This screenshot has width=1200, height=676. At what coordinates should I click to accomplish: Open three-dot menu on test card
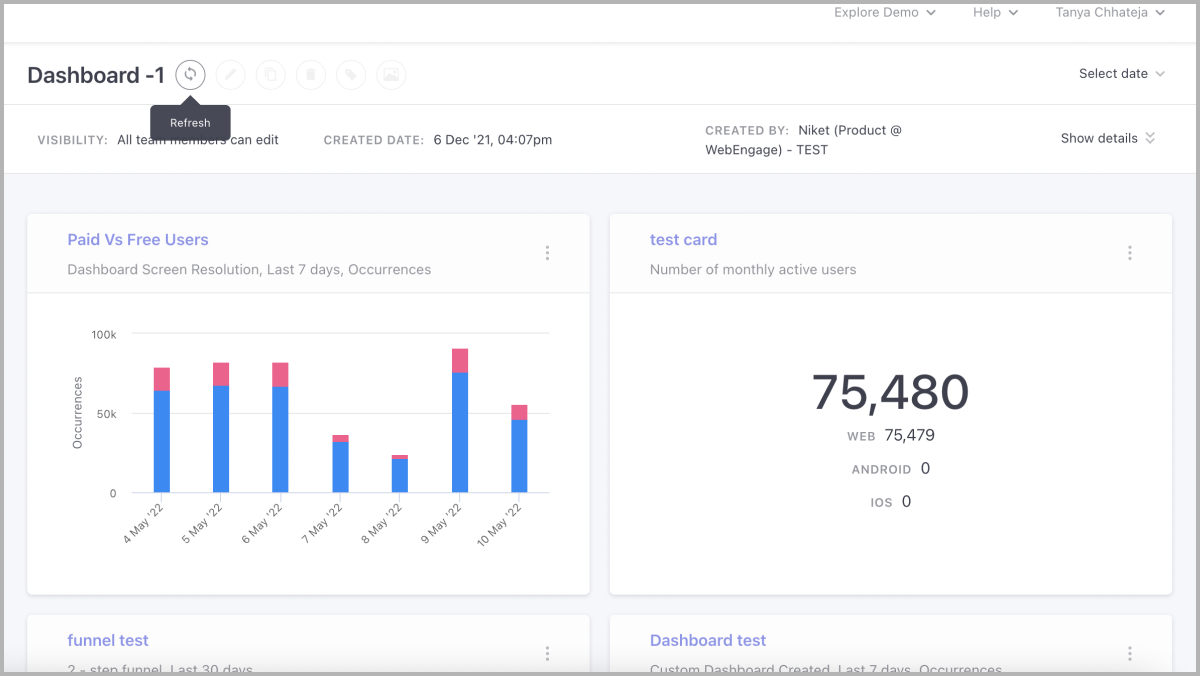coord(1130,253)
